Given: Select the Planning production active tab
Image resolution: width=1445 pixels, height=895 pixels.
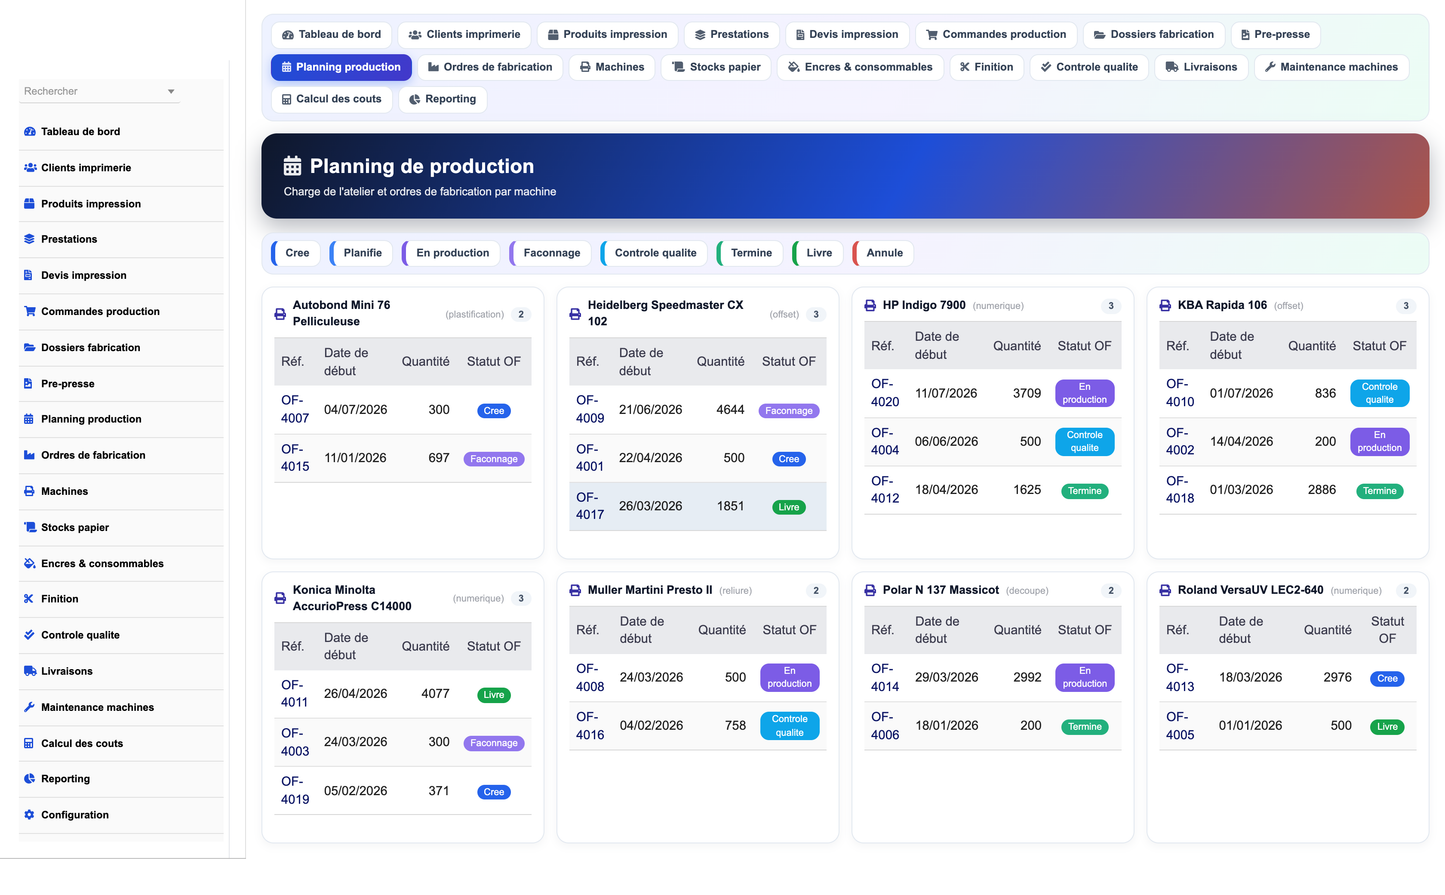Looking at the screenshot, I should coord(341,67).
